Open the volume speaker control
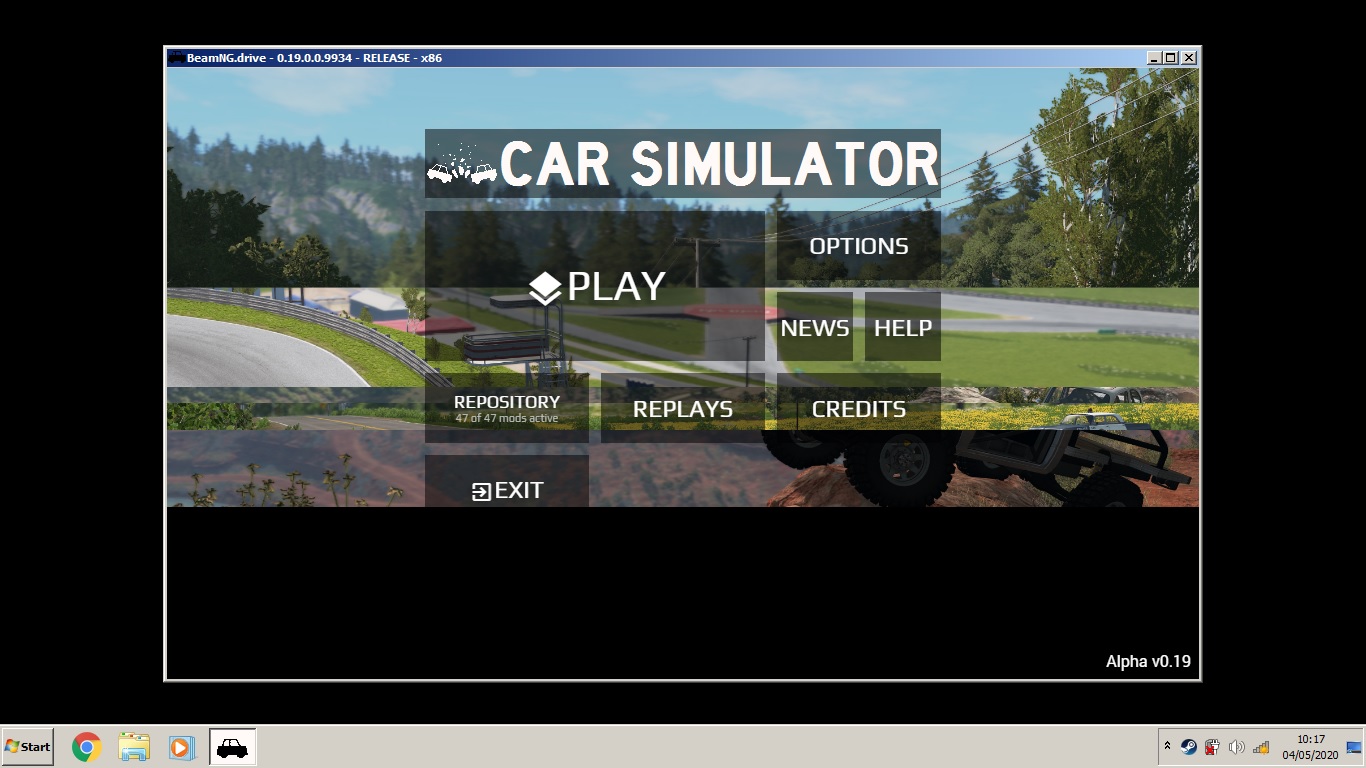 [x=1237, y=746]
